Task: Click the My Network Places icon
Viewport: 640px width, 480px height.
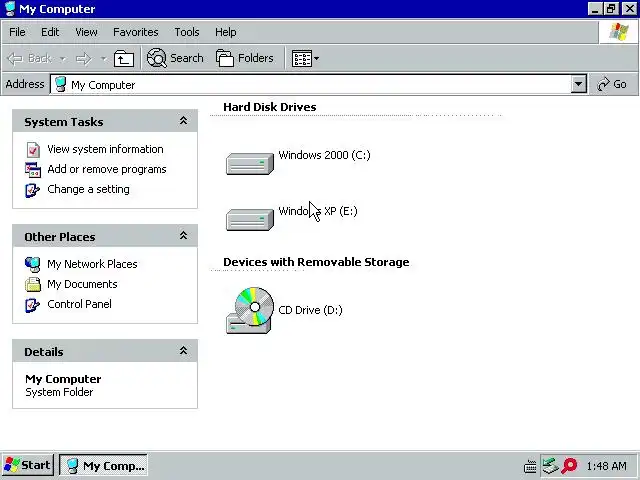Action: click(x=33, y=264)
